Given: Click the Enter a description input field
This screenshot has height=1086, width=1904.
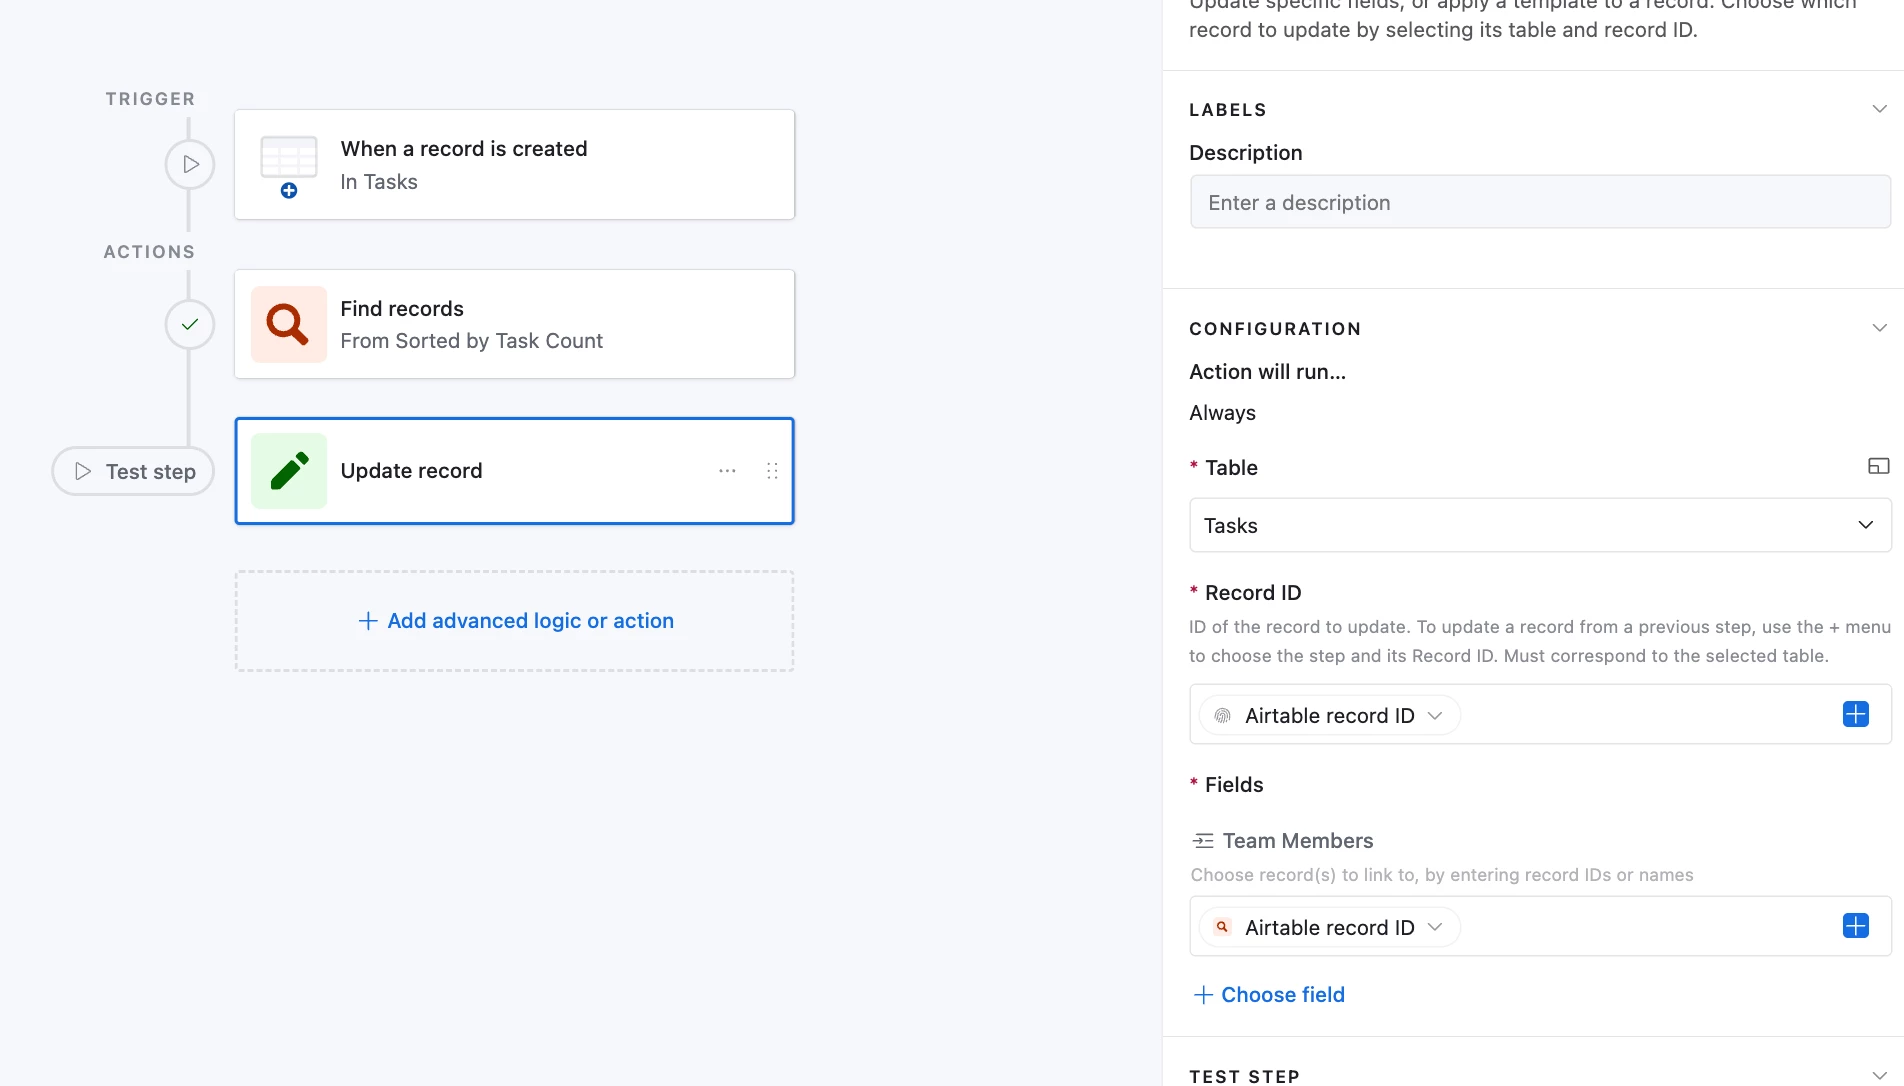Looking at the screenshot, I should 1539,202.
